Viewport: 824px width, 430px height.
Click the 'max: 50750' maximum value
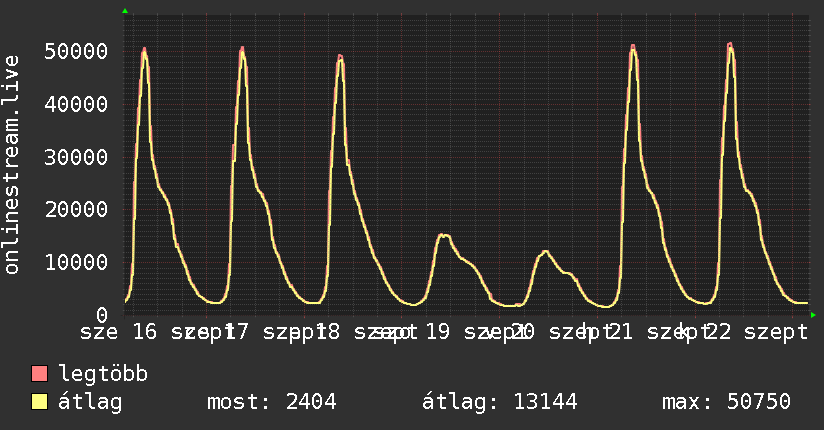tap(726, 402)
